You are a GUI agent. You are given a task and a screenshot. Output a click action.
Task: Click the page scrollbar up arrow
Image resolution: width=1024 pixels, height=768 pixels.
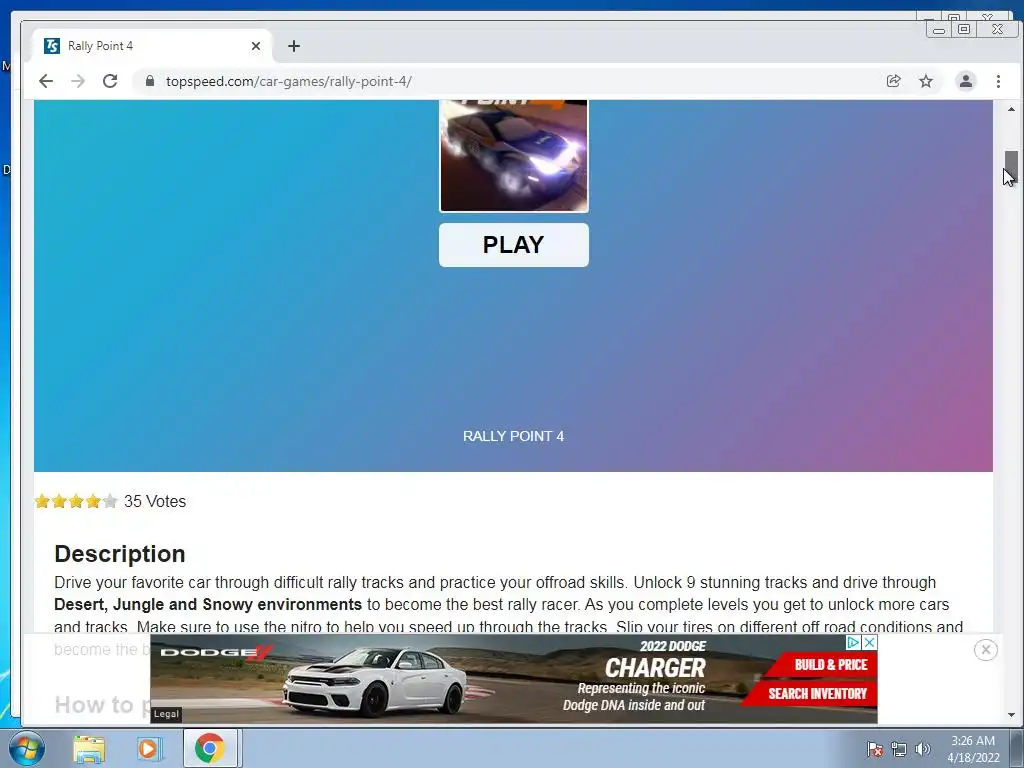point(1011,109)
